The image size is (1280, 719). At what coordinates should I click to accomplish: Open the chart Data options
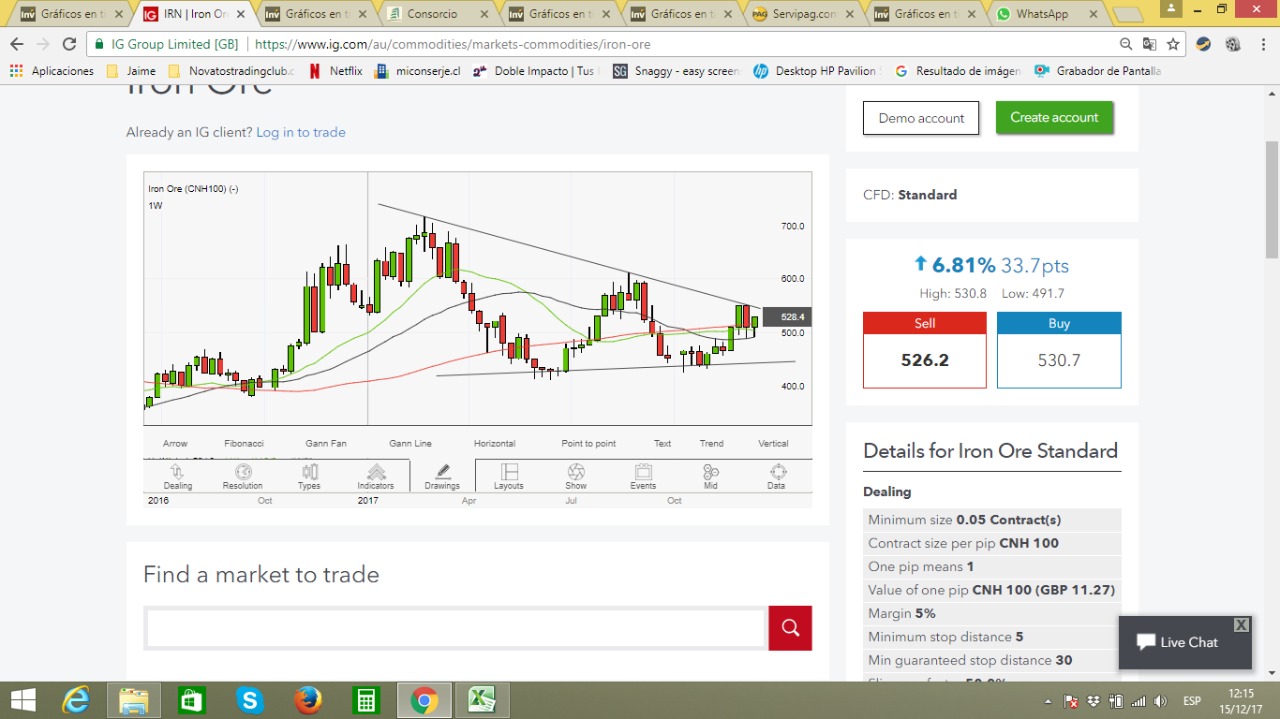[777, 476]
